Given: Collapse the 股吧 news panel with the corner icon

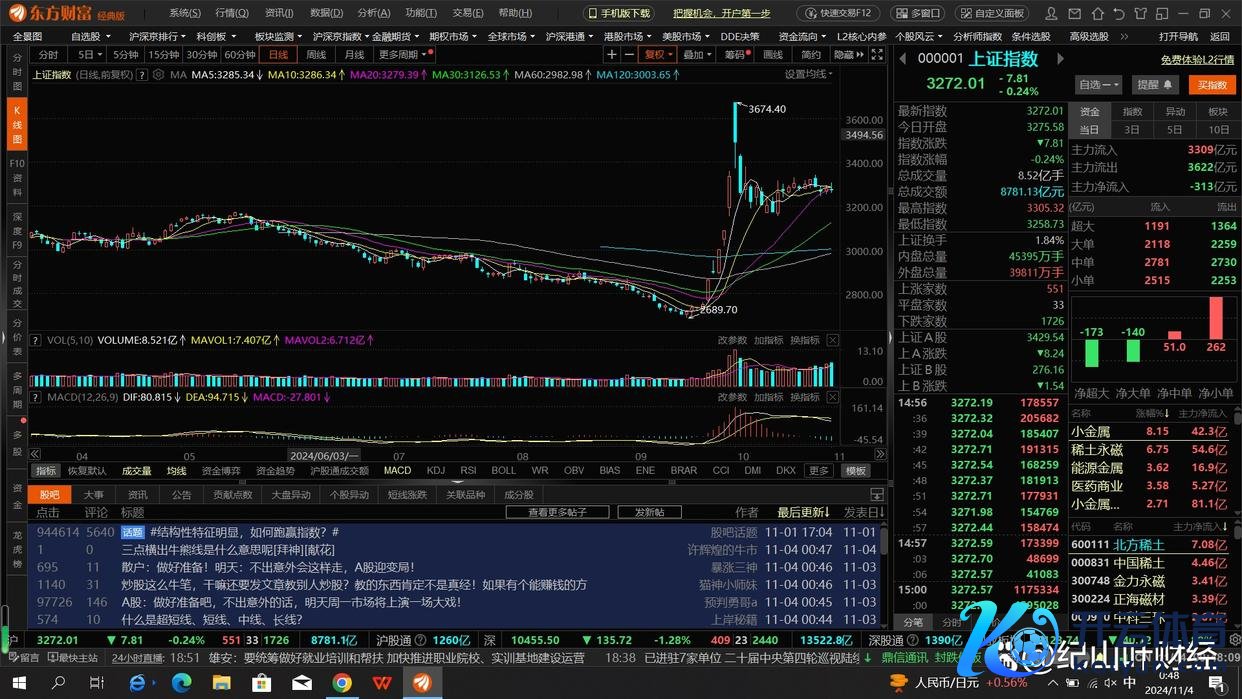Looking at the screenshot, I should 877,495.
